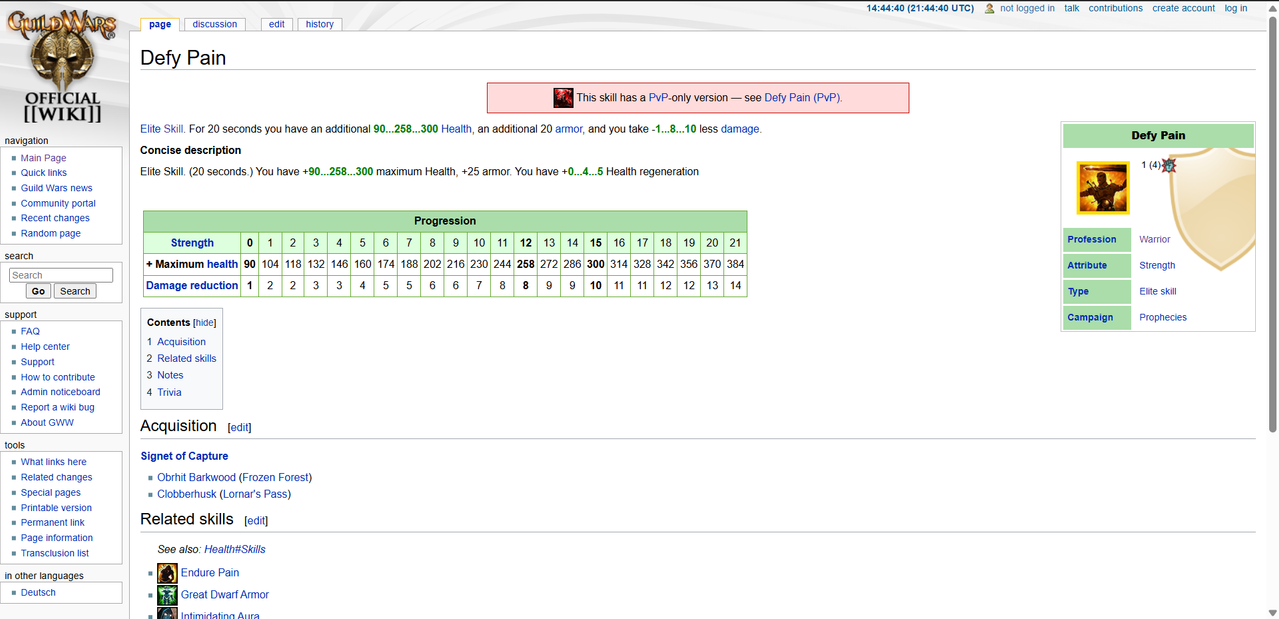Image resolution: width=1279 pixels, height=619 pixels.
Task: Open the edit tab
Action: pyautogui.click(x=277, y=24)
